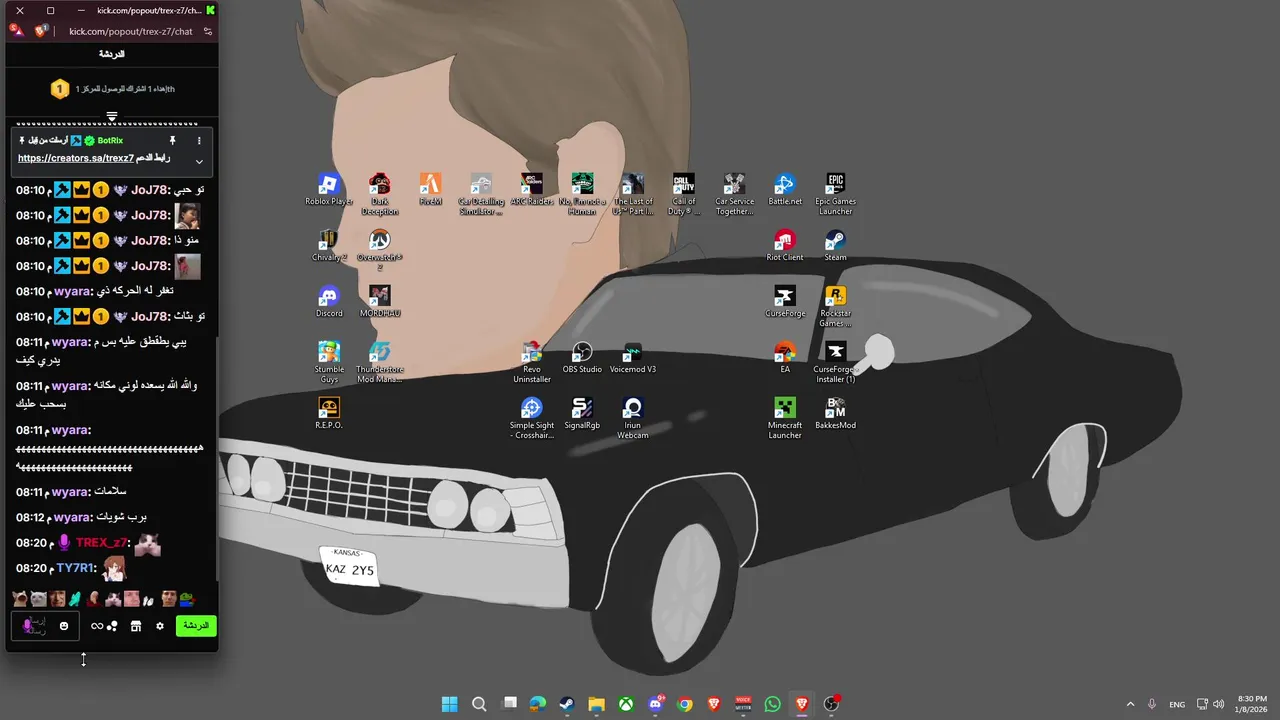Launch Epic Games Launcher shortcut
The height and width of the screenshot is (720, 1280).
coord(836,194)
